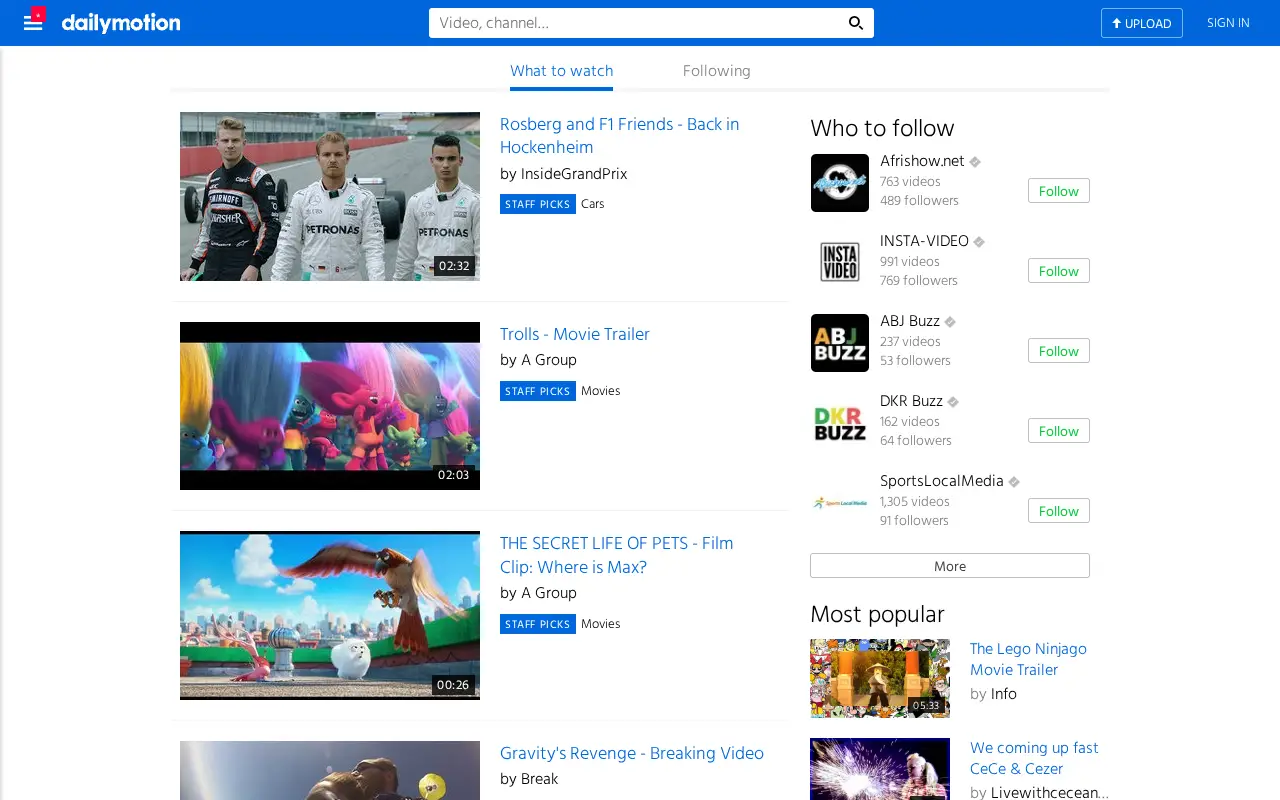Image resolution: width=1280 pixels, height=800 pixels.
Task: Click Movies tag under Trolls trailer
Action: (601, 391)
